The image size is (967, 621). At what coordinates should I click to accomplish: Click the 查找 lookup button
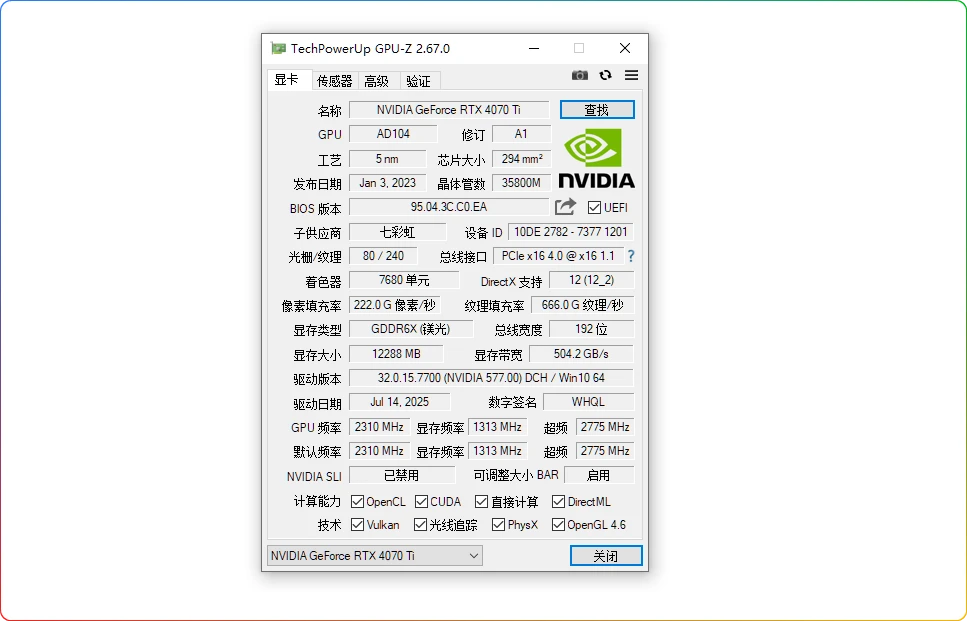coord(597,110)
